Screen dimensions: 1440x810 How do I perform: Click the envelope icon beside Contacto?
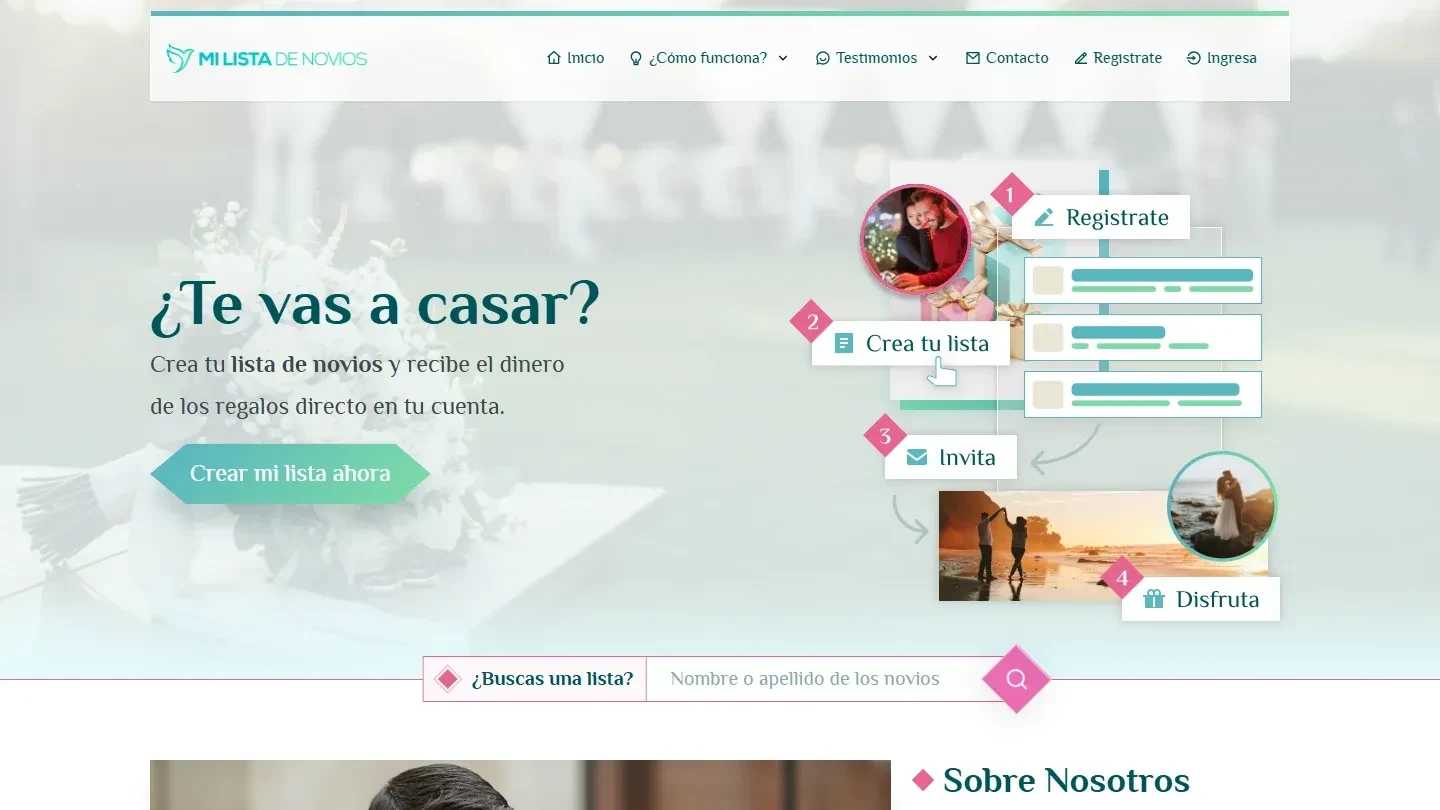[973, 58]
